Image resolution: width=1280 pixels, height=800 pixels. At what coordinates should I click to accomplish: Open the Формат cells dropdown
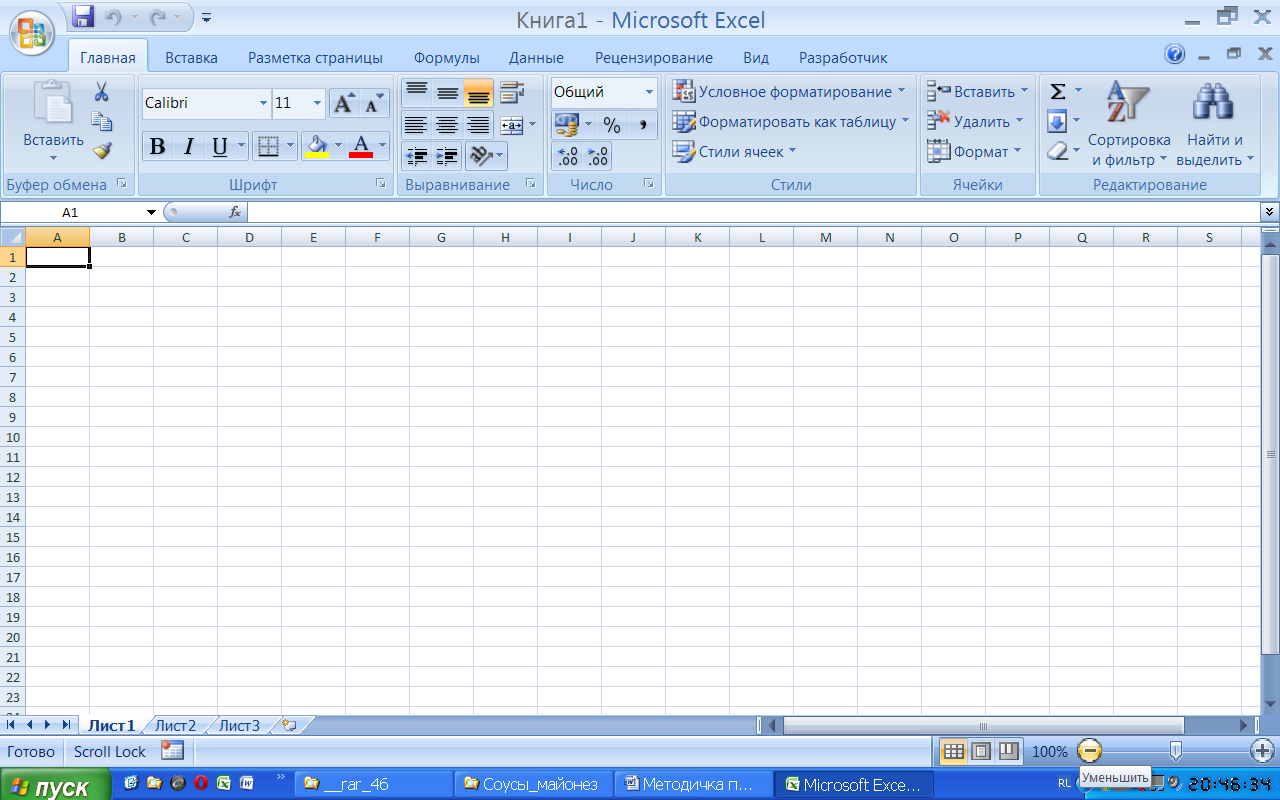pyautogui.click(x=974, y=152)
